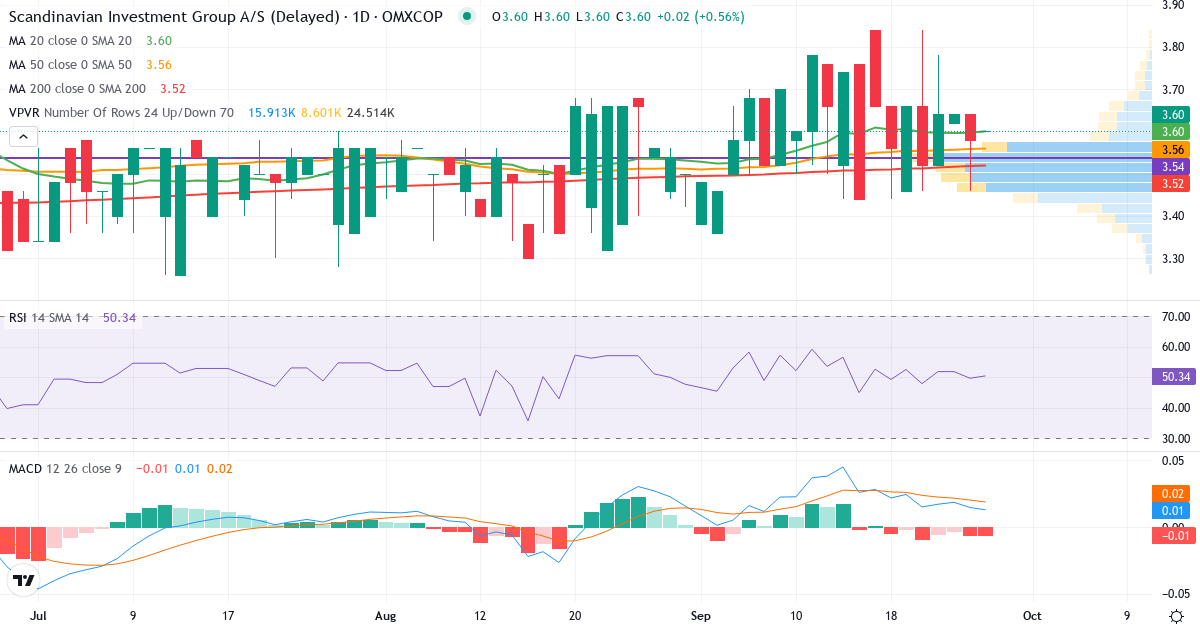Collapse the indicator legend with the chevron button
Screen dimensions: 1200x630
tap(24, 137)
